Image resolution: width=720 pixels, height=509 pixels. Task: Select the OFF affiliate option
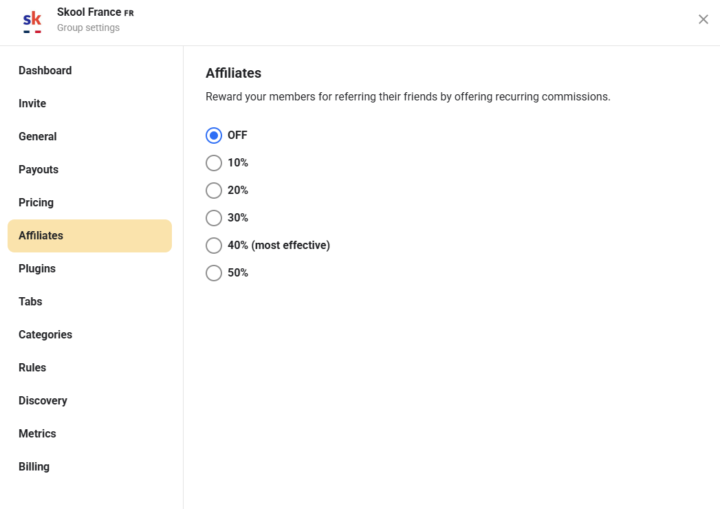point(213,135)
